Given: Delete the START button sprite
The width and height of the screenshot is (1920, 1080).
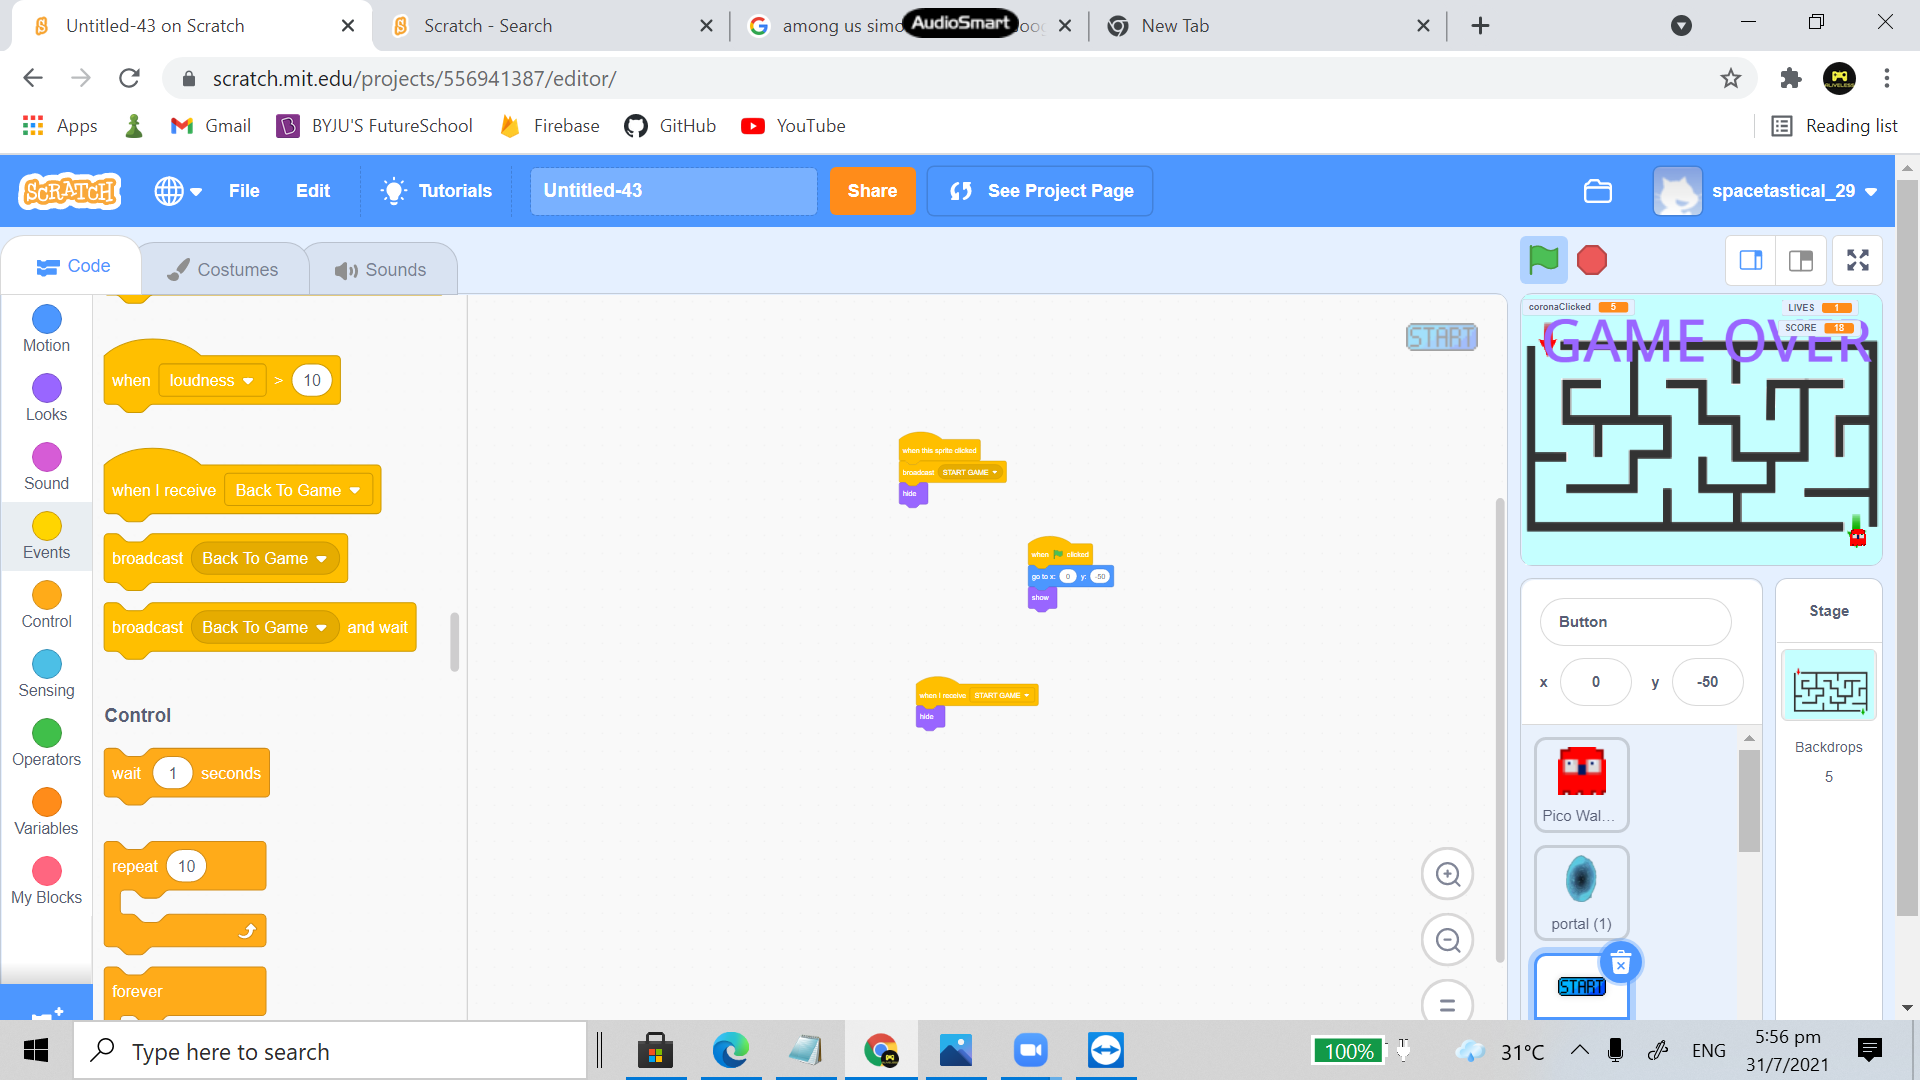Looking at the screenshot, I should 1621,963.
